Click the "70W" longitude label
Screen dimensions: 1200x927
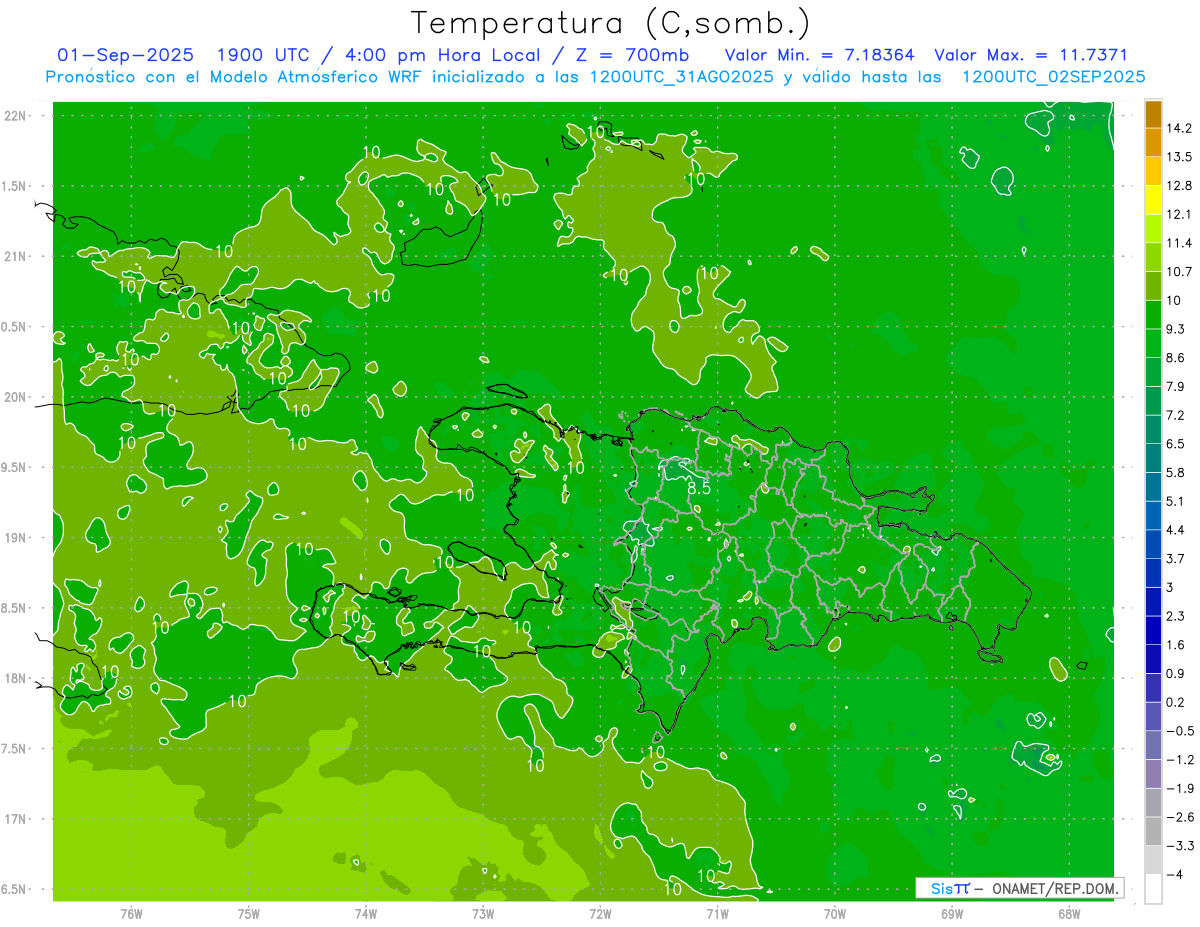pyautogui.click(x=835, y=913)
